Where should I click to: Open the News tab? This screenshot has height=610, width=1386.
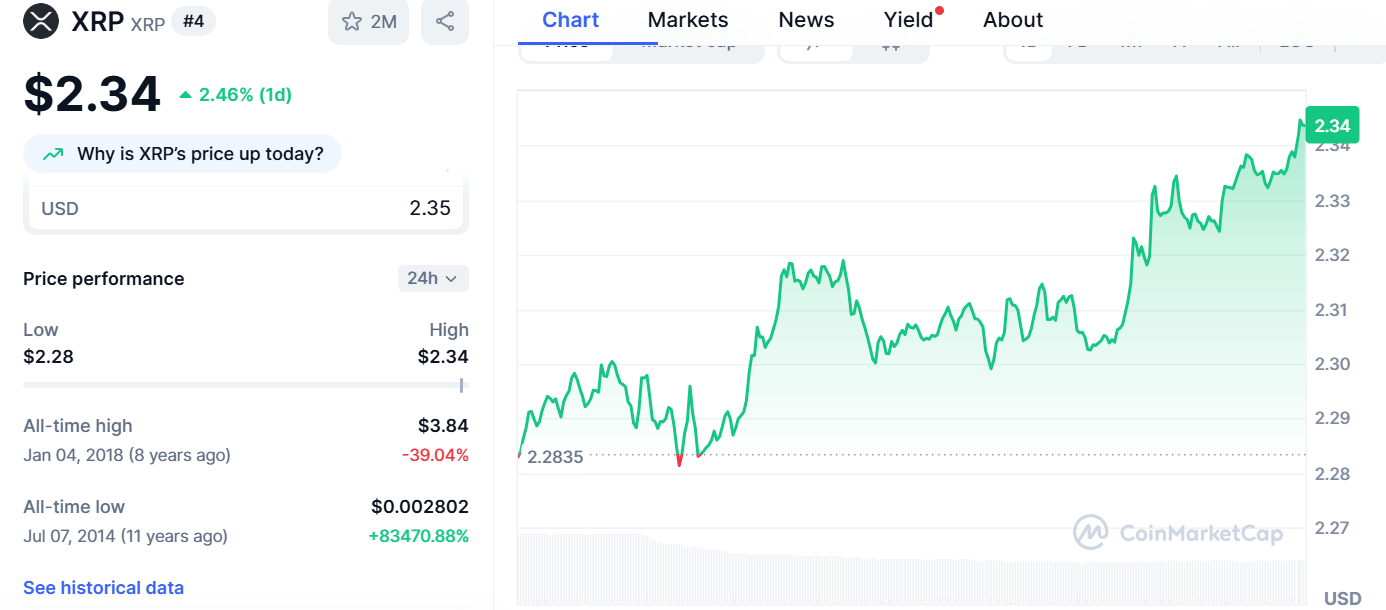[806, 20]
